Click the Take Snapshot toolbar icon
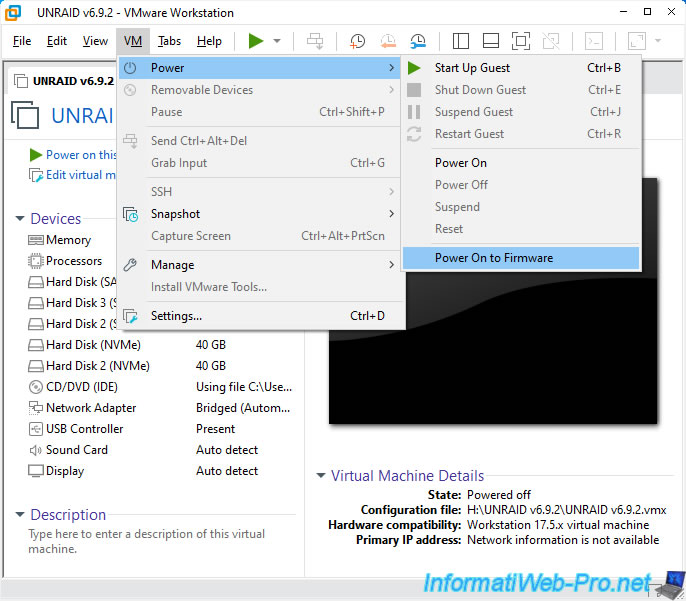 tap(357, 41)
